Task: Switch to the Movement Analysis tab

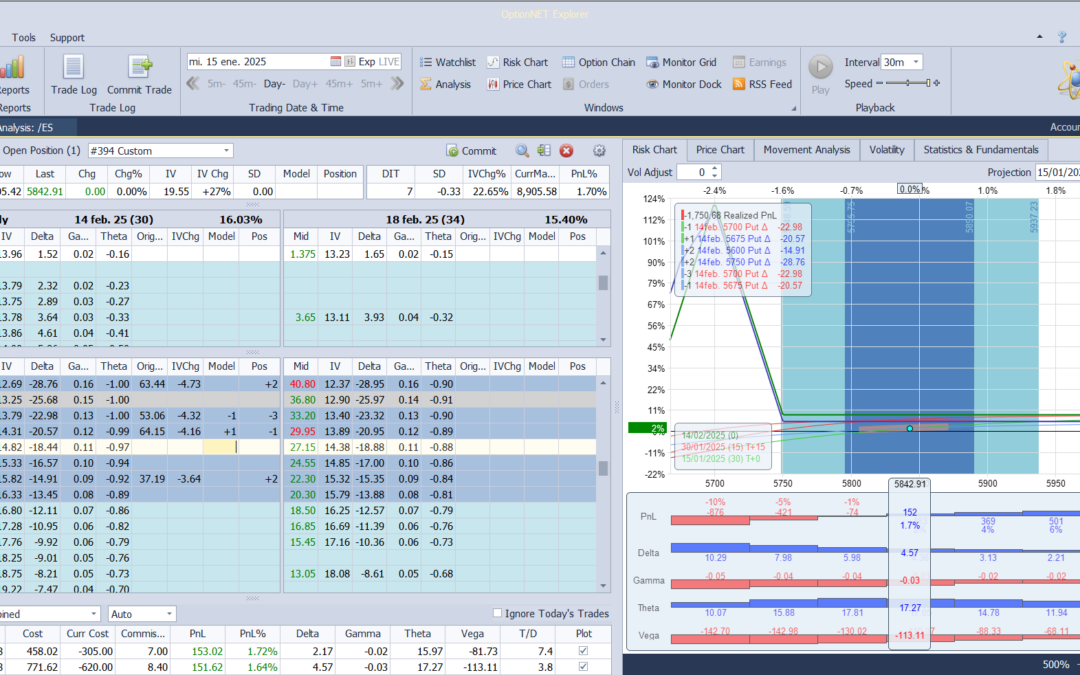Action: (806, 150)
